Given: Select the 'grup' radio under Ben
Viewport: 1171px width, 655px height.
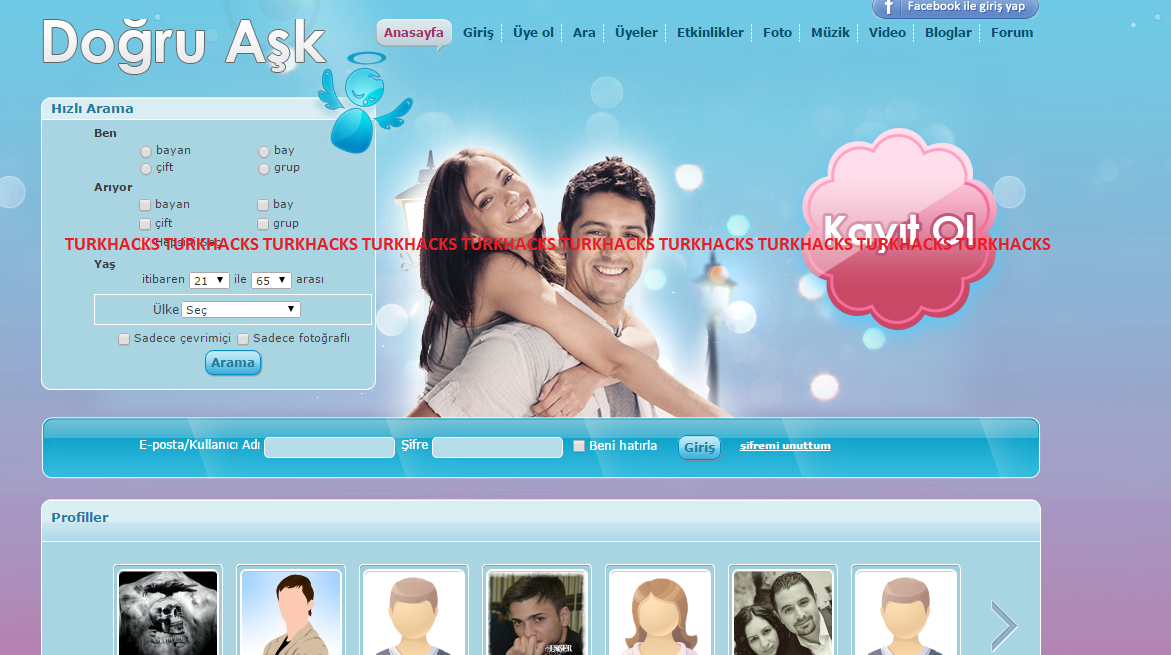Looking at the screenshot, I should (x=264, y=169).
